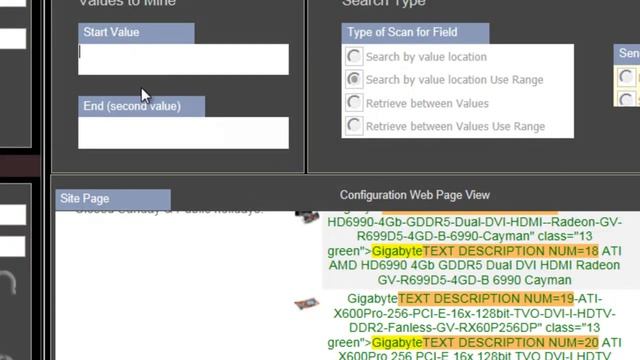Click the Site Page label tab
Viewport: 640px width, 360px height.
(113, 199)
